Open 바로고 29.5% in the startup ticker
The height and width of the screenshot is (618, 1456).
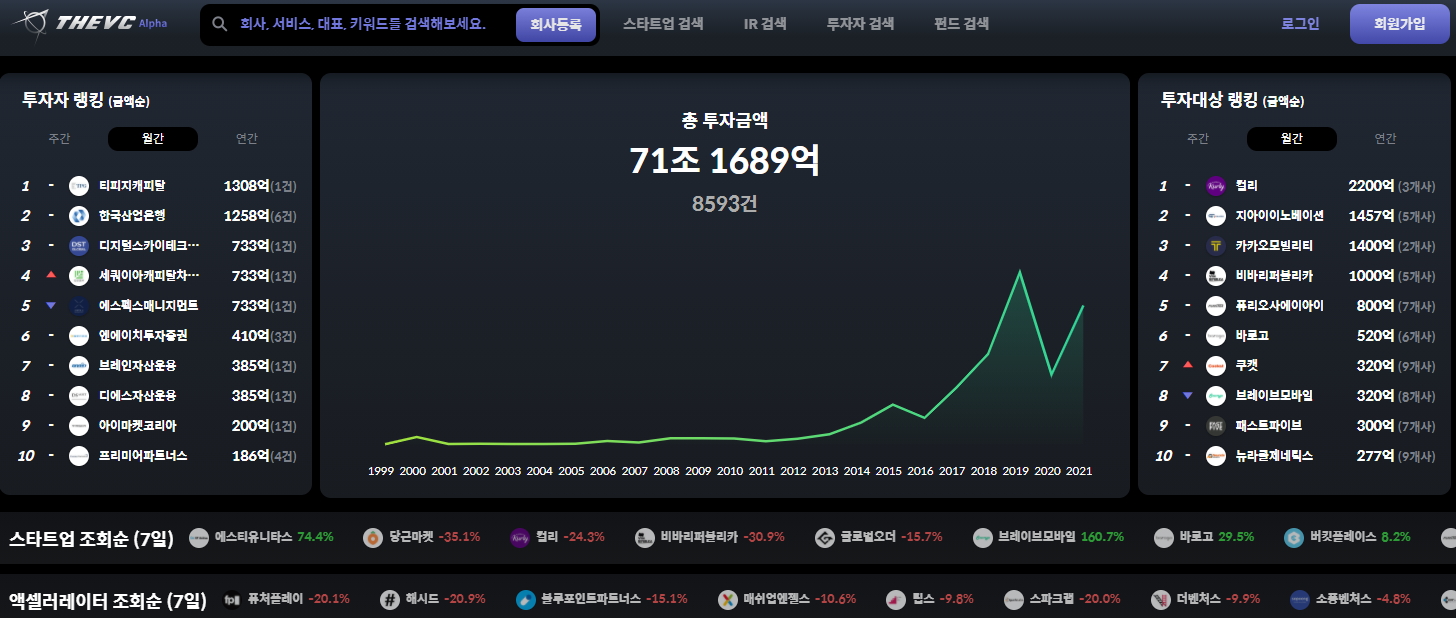click(1203, 538)
